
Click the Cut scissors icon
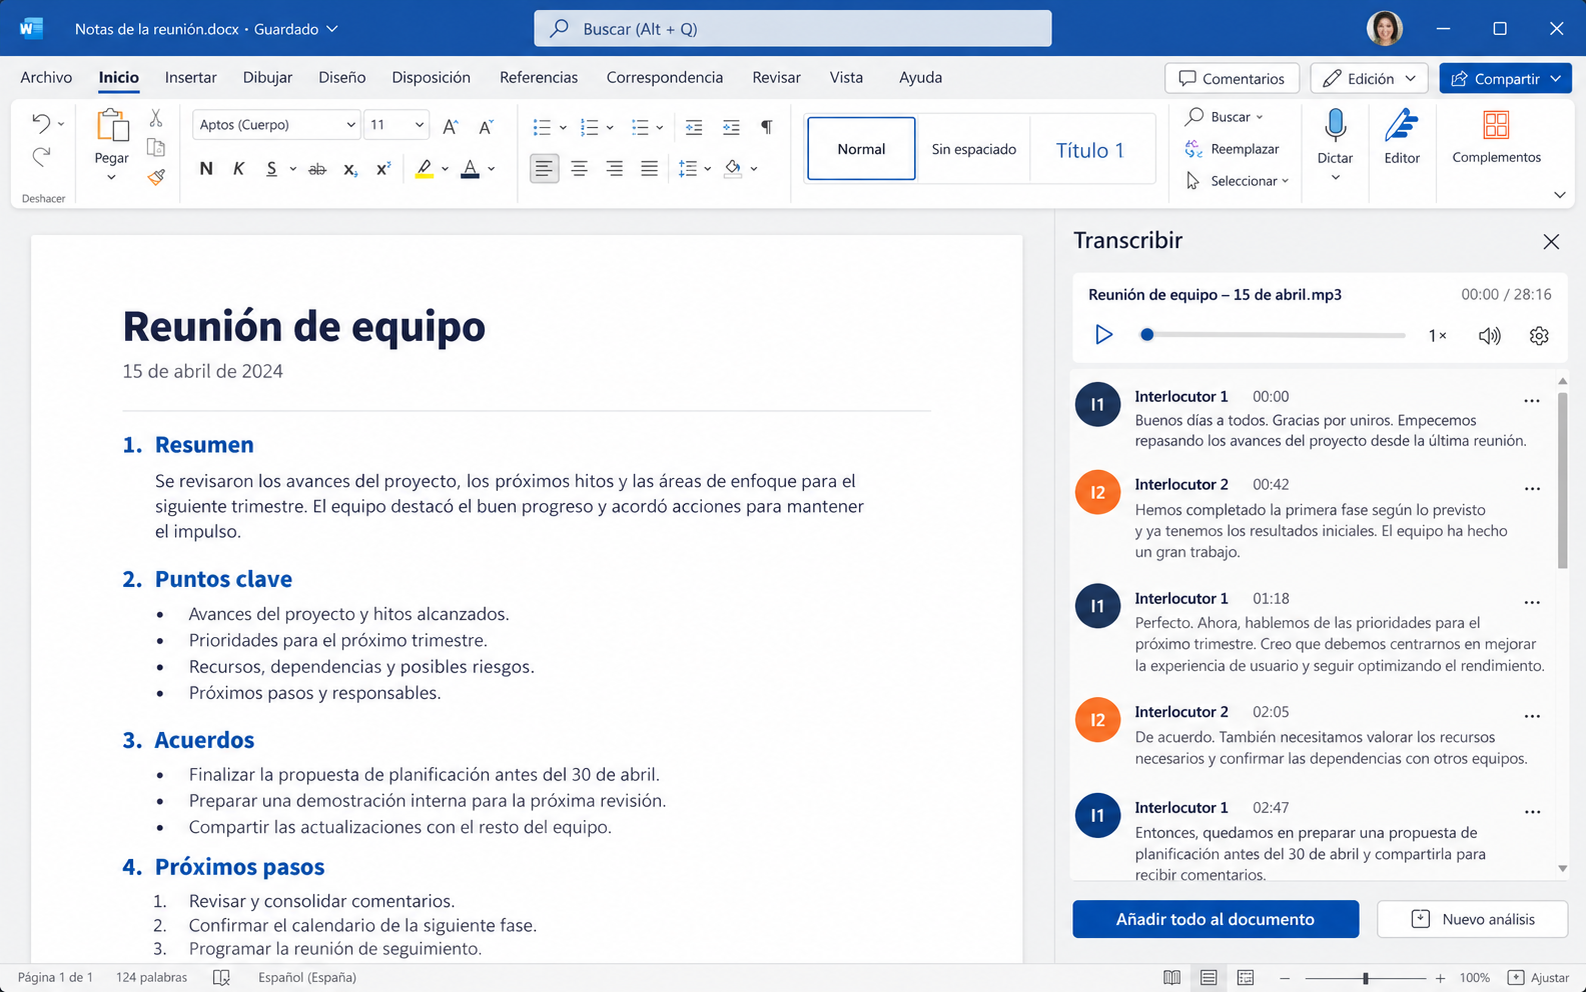(x=156, y=119)
